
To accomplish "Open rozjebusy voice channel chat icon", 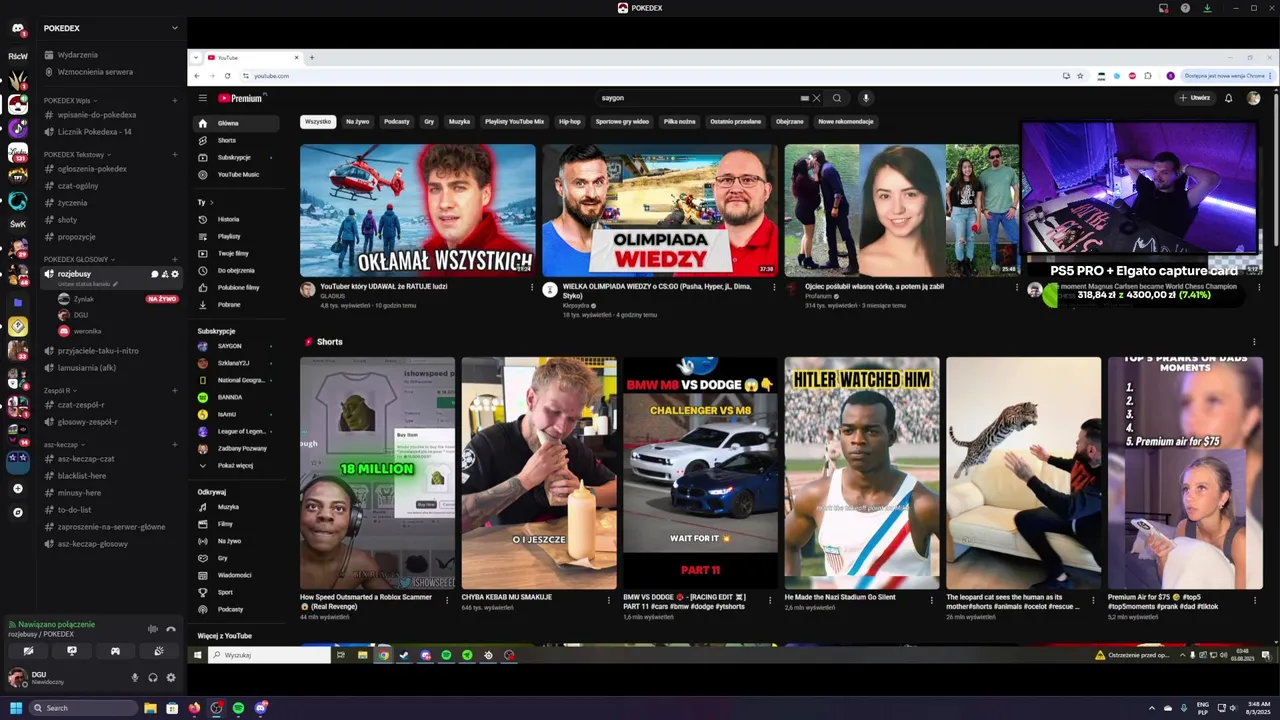I will [x=155, y=274].
